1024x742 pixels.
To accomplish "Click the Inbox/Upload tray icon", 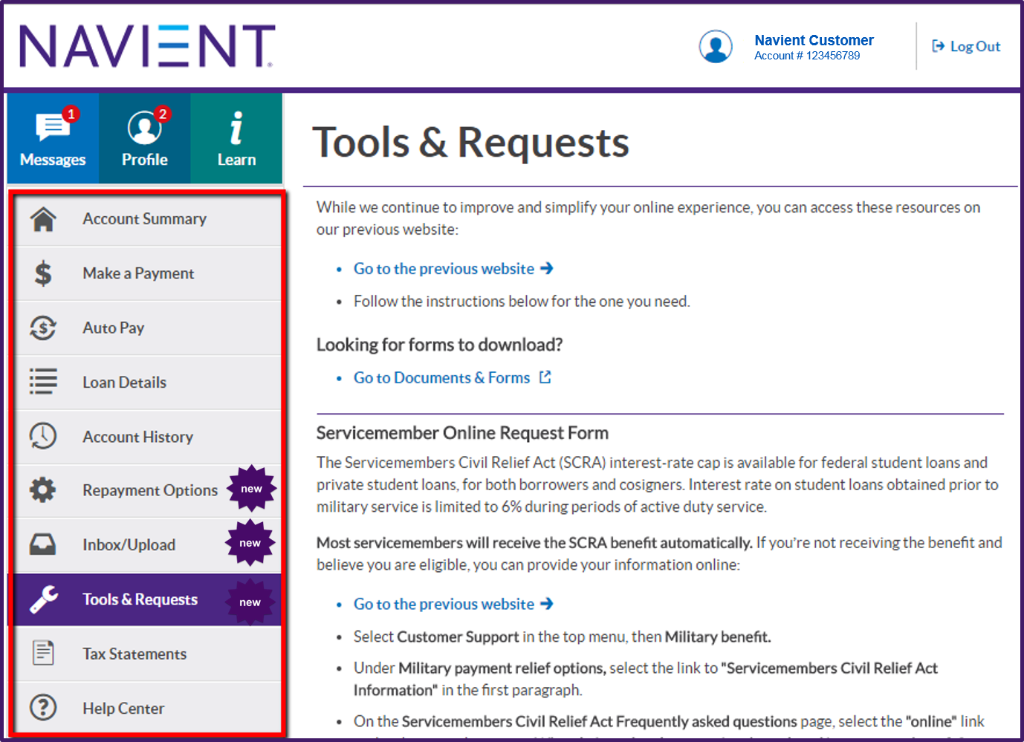I will point(43,544).
